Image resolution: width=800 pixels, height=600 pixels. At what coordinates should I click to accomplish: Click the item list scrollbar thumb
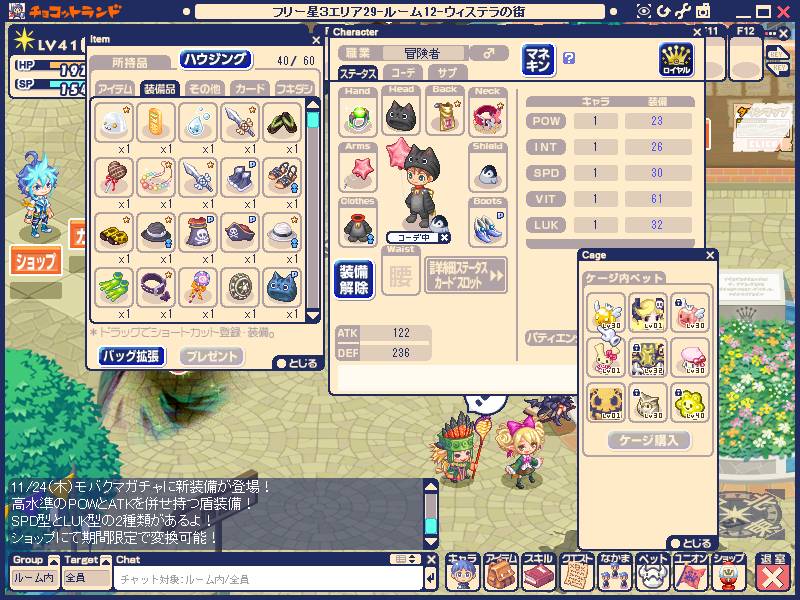[x=313, y=120]
